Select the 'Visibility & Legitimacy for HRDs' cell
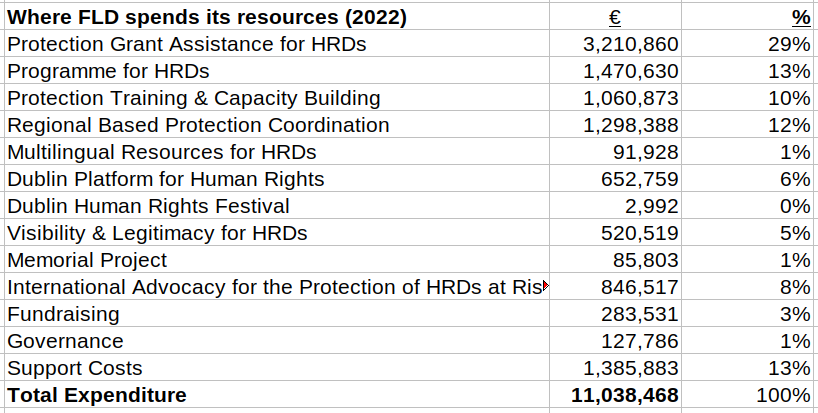The width and height of the screenshot is (818, 413). coord(157,233)
